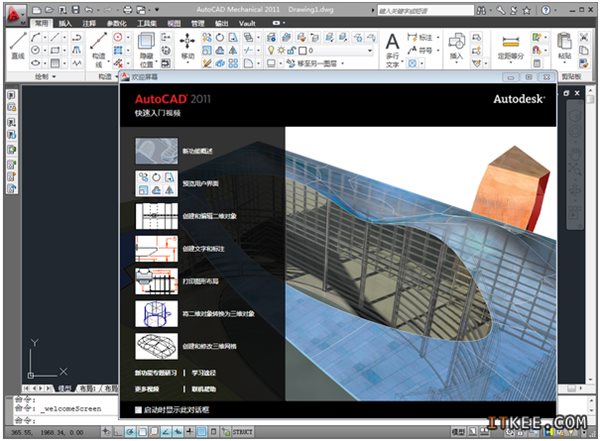Select the hatch tool in draw panel
The height and width of the screenshot is (441, 600).
click(55, 63)
